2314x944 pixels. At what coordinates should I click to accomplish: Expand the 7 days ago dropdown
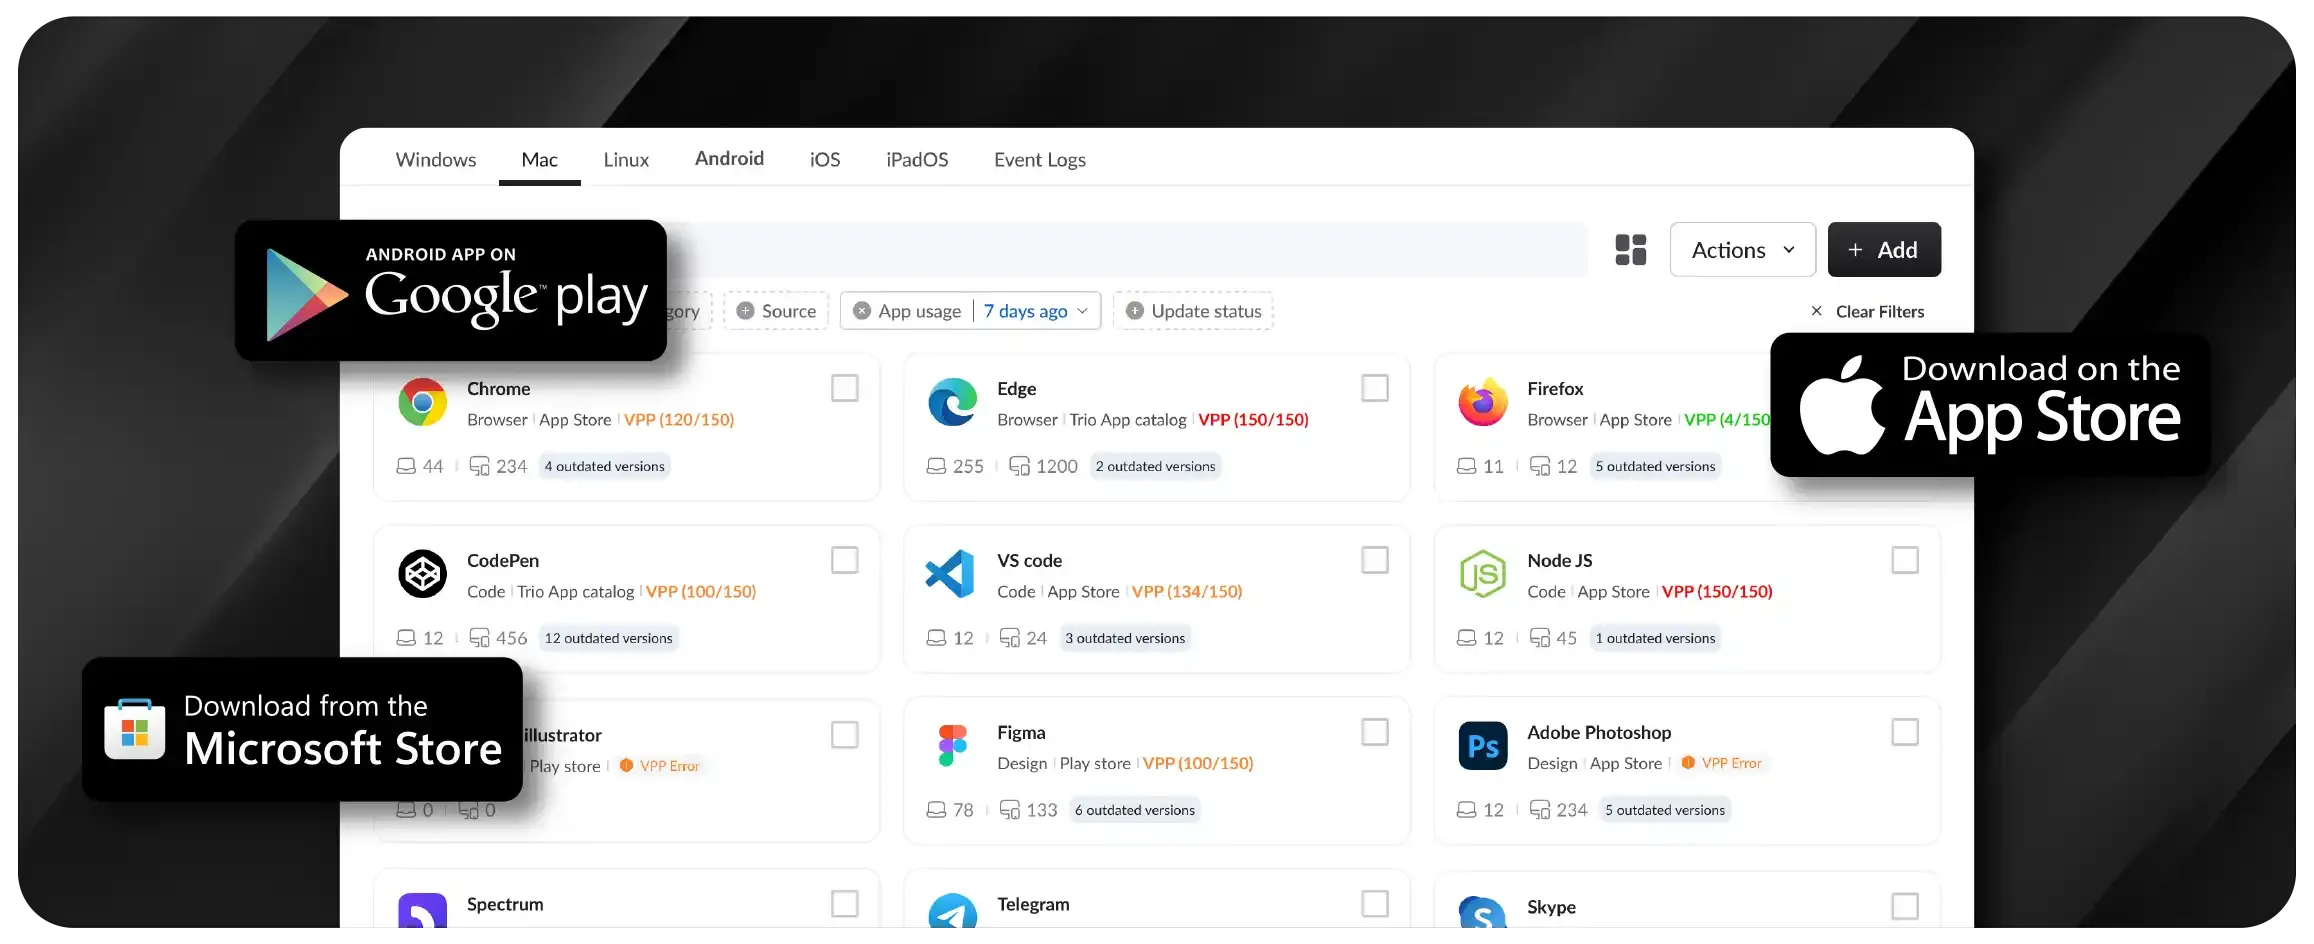pos(1036,311)
